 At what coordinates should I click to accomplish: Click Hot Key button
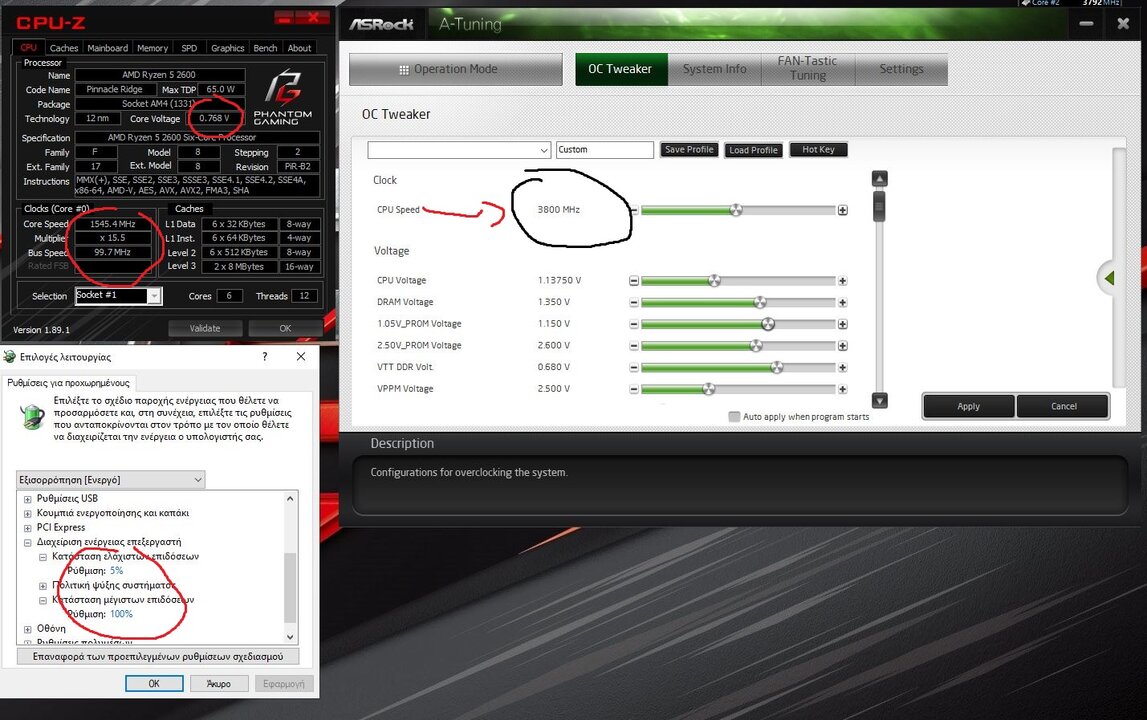818,149
